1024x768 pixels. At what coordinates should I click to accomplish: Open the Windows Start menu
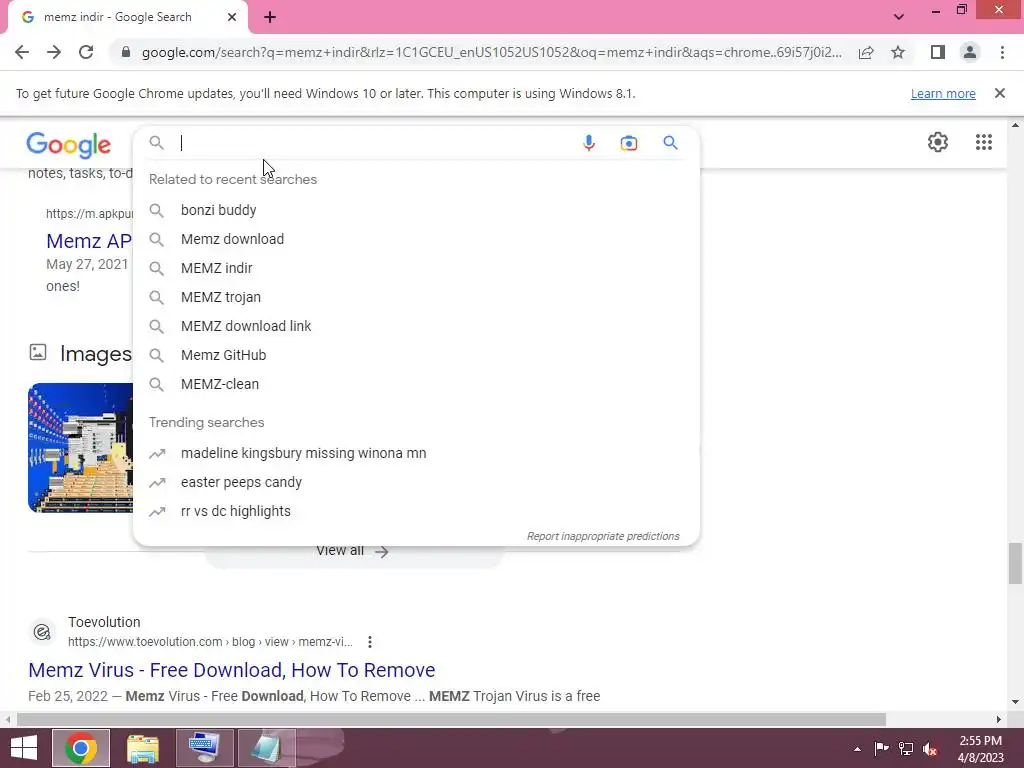click(24, 748)
